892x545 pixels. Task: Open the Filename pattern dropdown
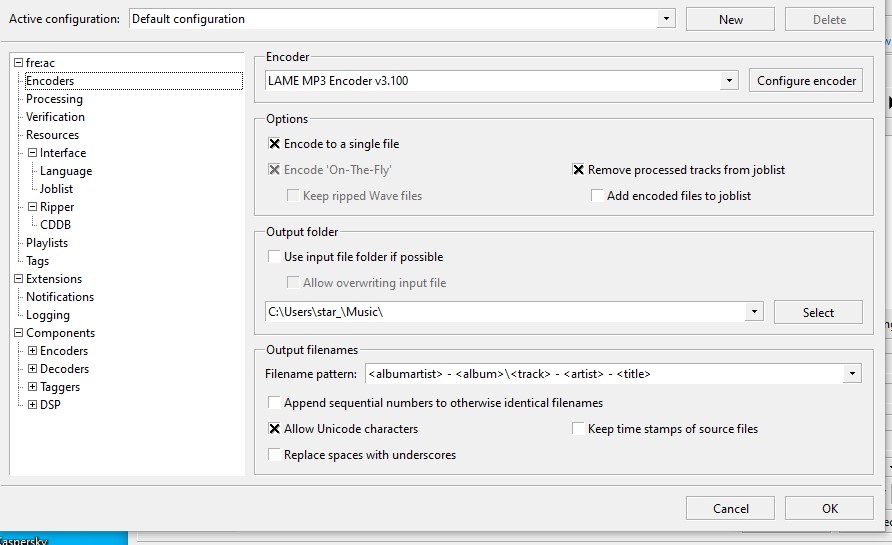tap(852, 374)
